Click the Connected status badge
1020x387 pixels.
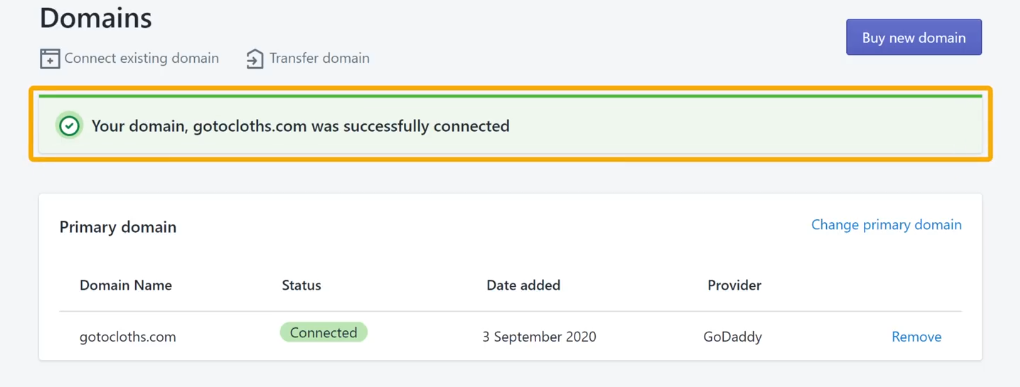click(323, 332)
